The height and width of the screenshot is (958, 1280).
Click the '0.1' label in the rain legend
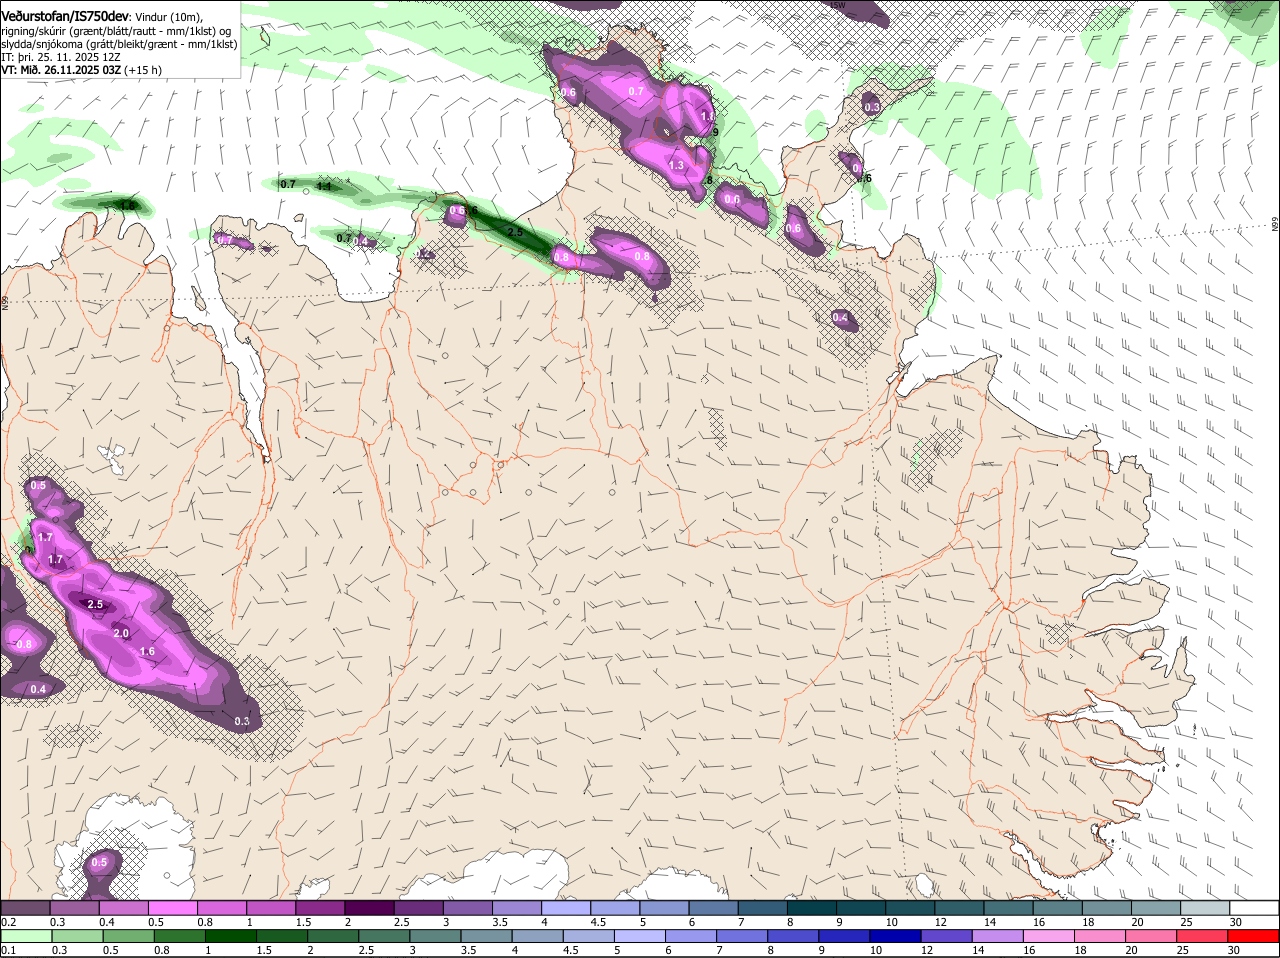tap(8, 949)
